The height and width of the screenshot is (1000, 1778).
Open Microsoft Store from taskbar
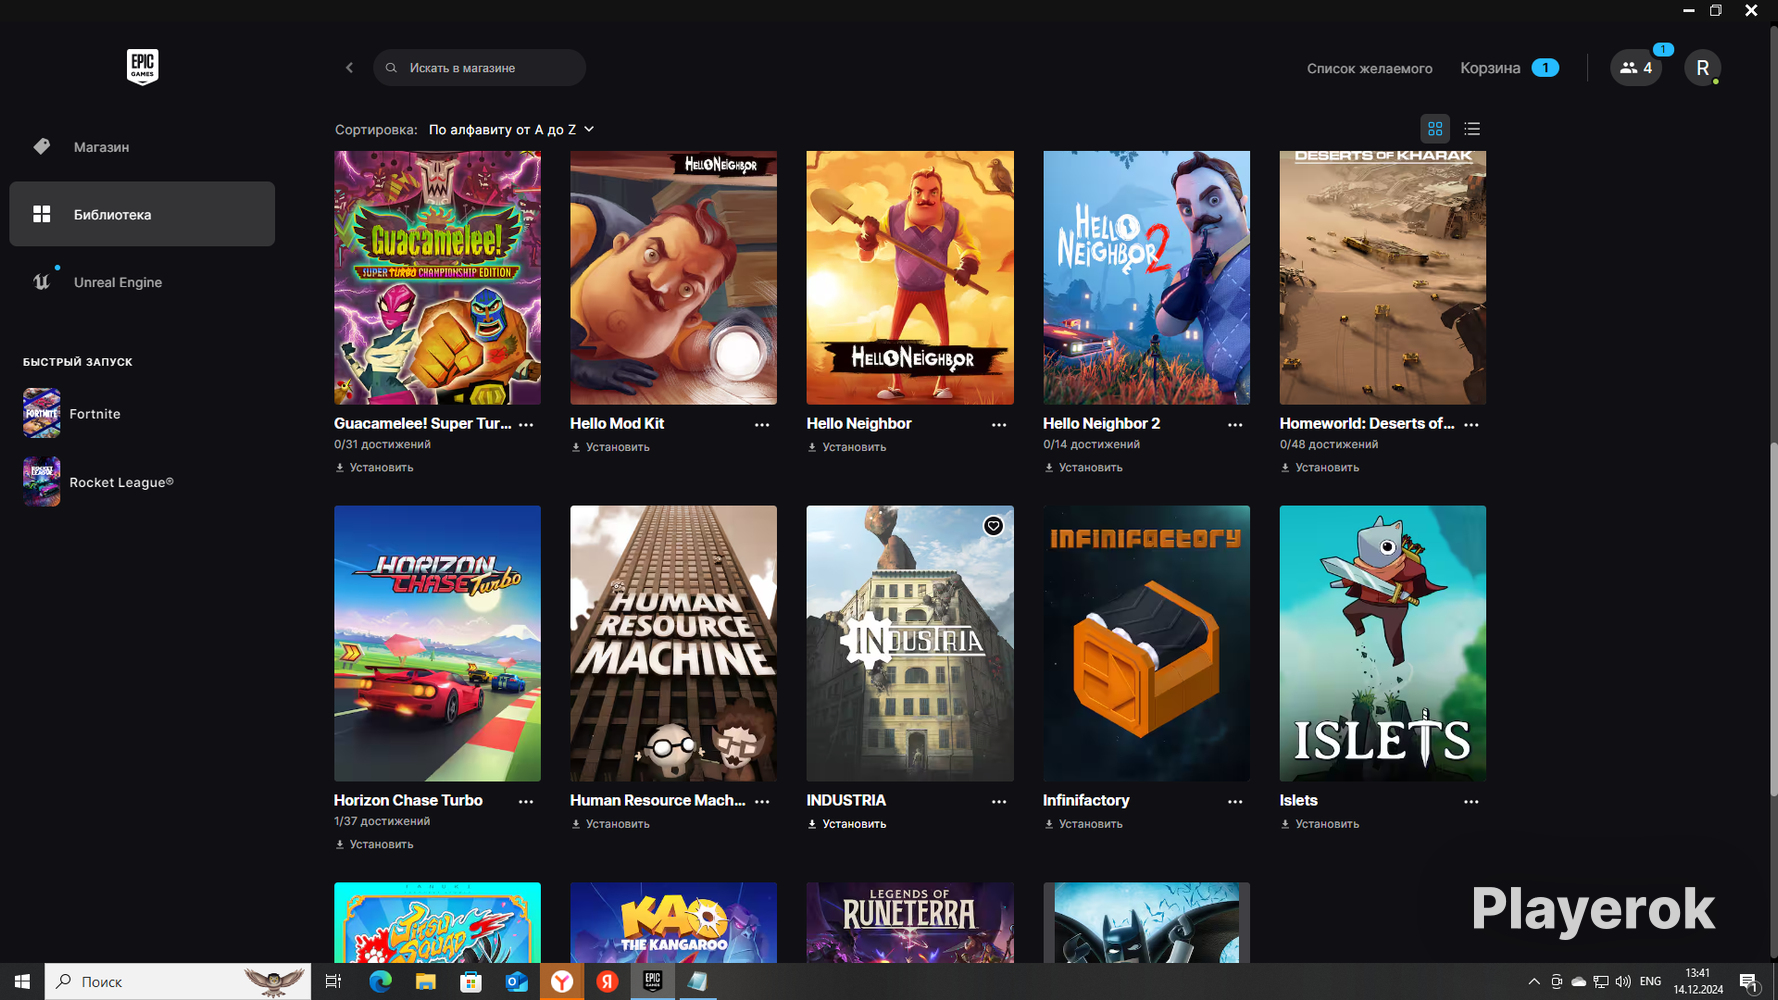pos(470,982)
